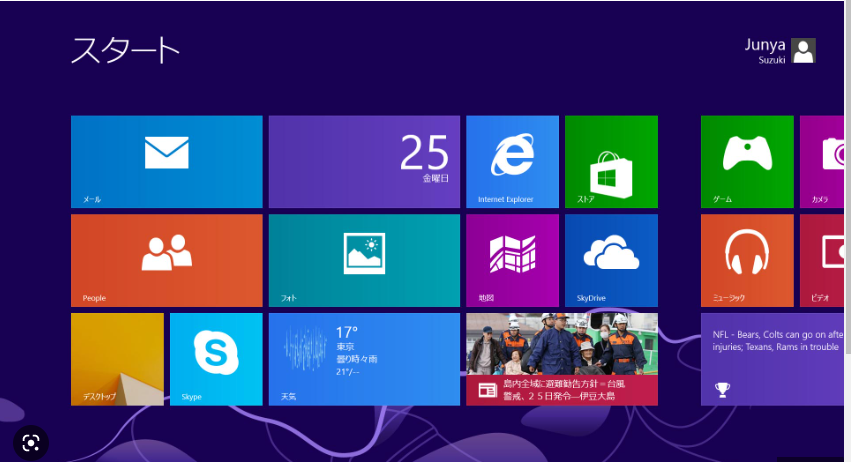The width and height of the screenshot is (851, 462).
Task: Open the People tile
Action: tap(167, 260)
